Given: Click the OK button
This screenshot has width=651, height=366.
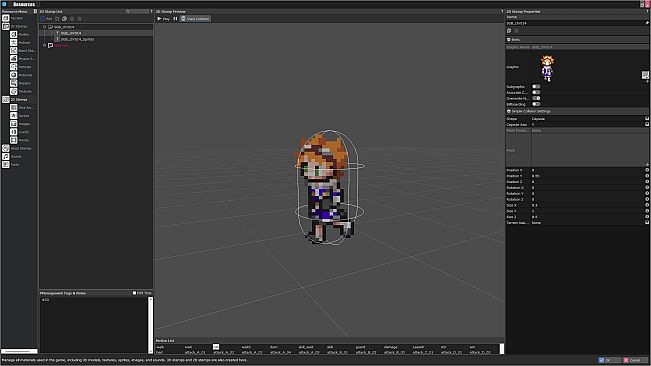Looking at the screenshot, I should coord(609,360).
